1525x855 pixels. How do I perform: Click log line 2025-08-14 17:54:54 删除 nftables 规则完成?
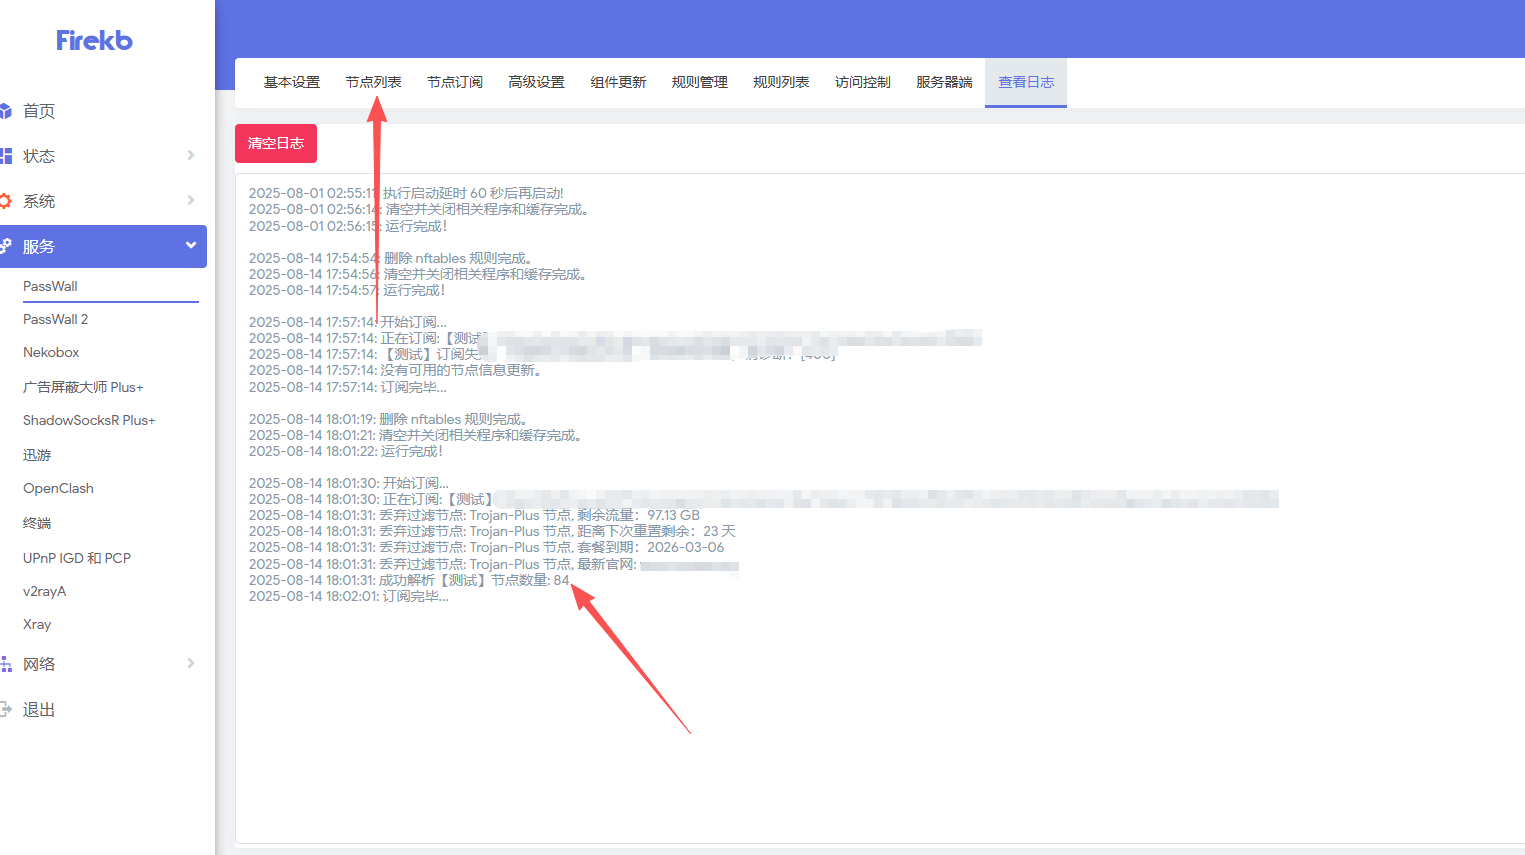coord(391,258)
